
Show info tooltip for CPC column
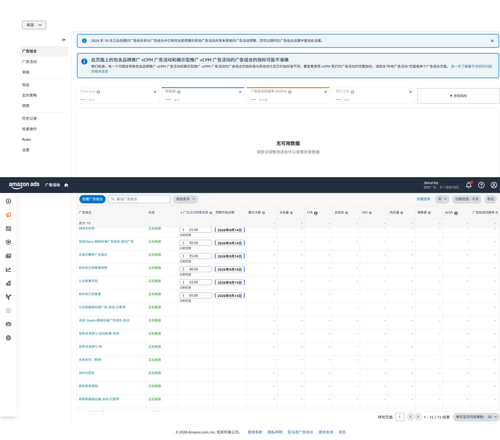tap(370, 213)
